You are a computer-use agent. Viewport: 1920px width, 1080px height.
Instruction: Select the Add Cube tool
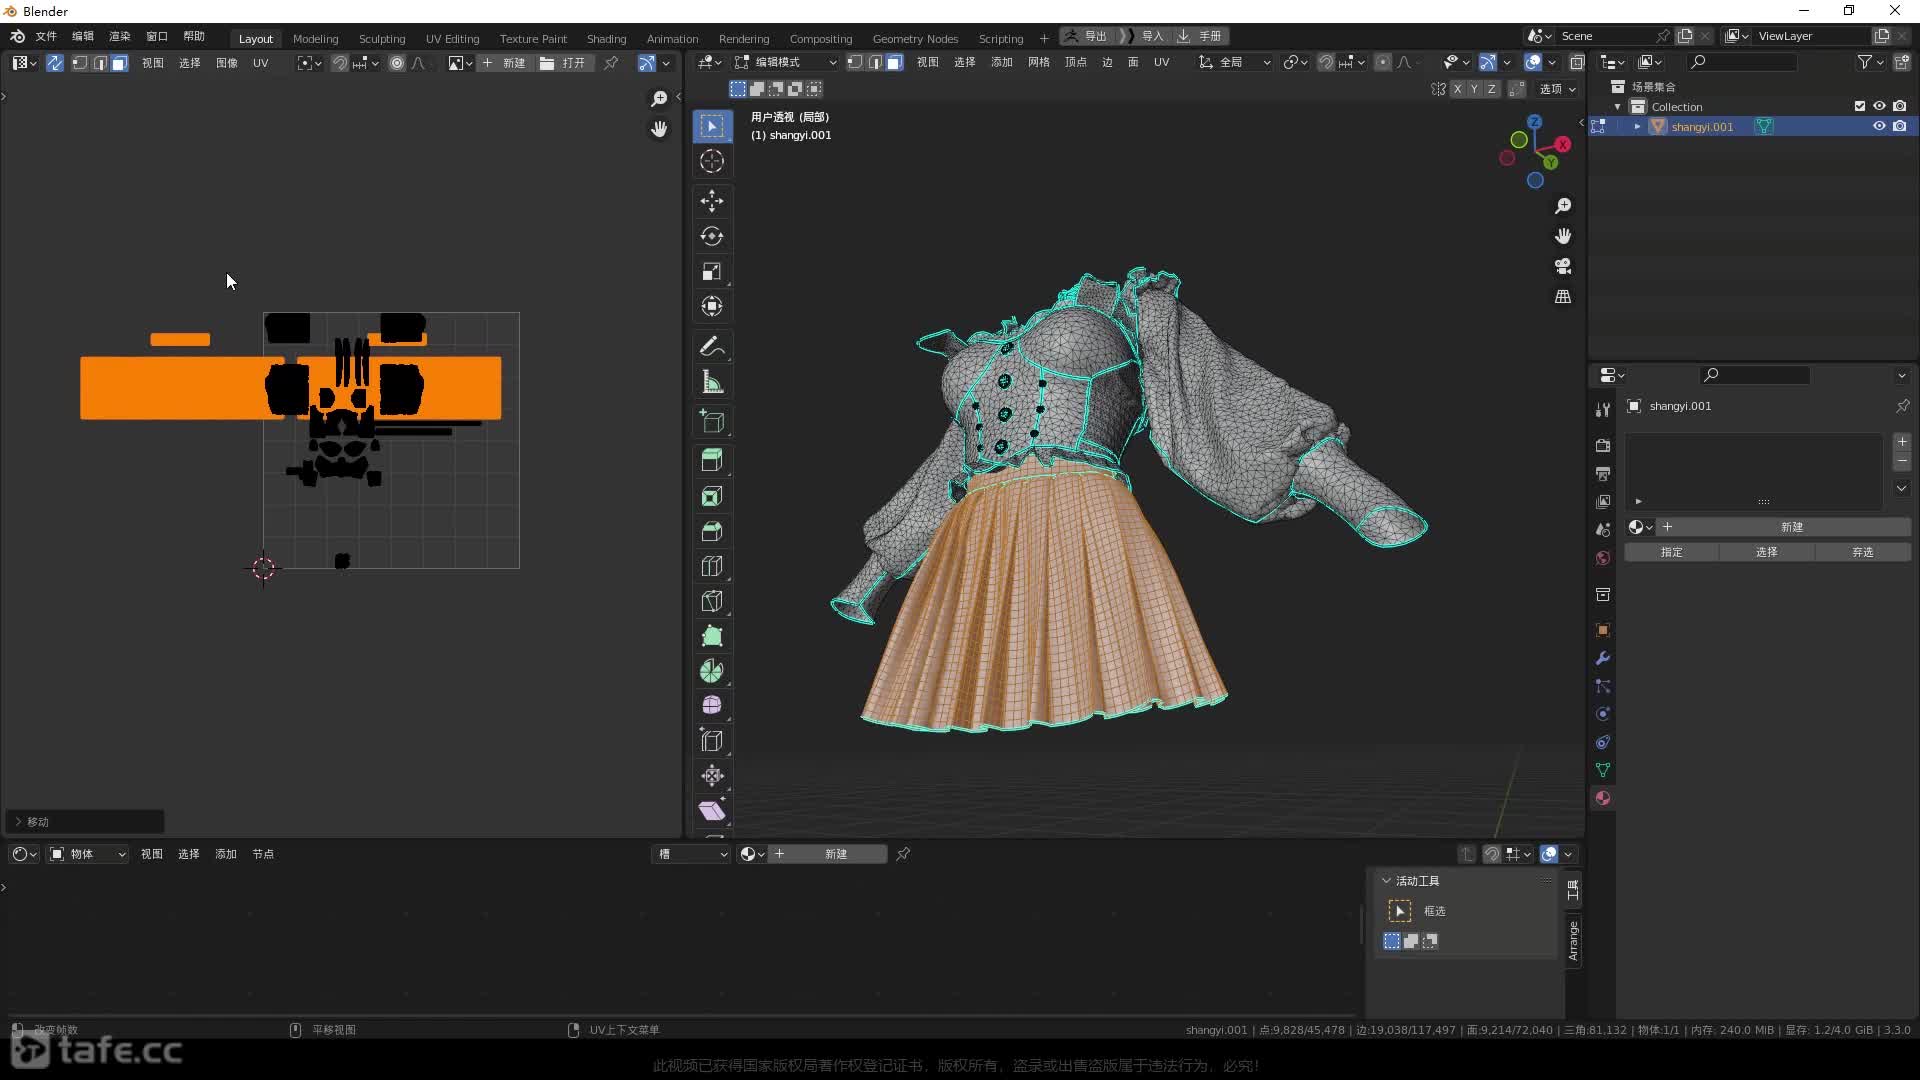712,421
